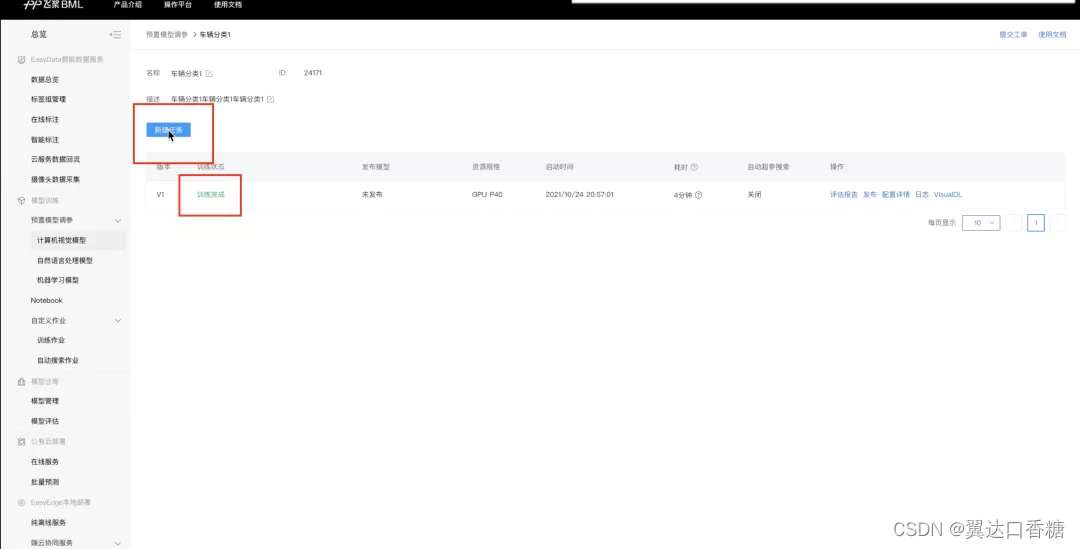Click page number 1 in pagination
The image size is (1080, 549).
click(1035, 222)
